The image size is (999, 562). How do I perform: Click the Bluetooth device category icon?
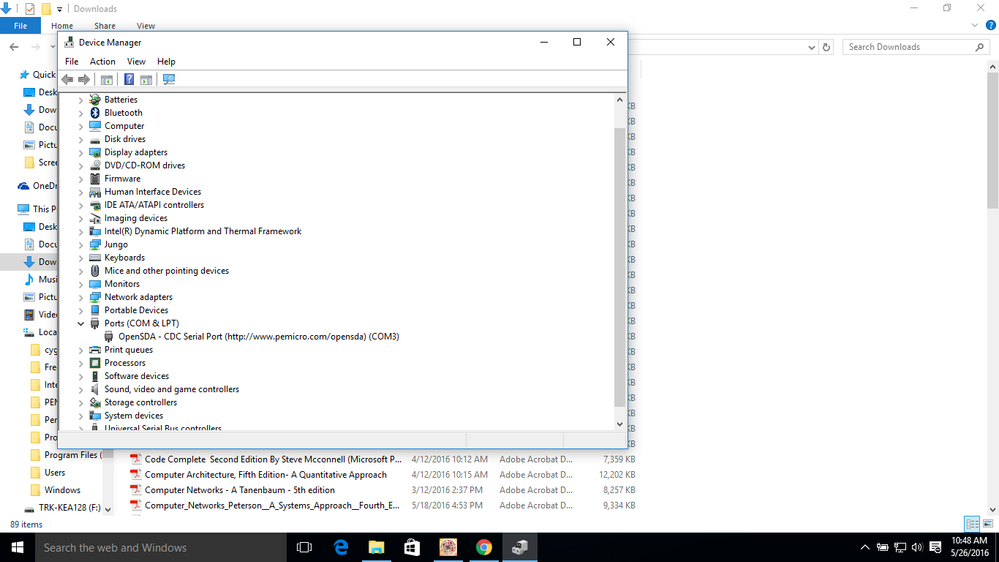click(95, 113)
